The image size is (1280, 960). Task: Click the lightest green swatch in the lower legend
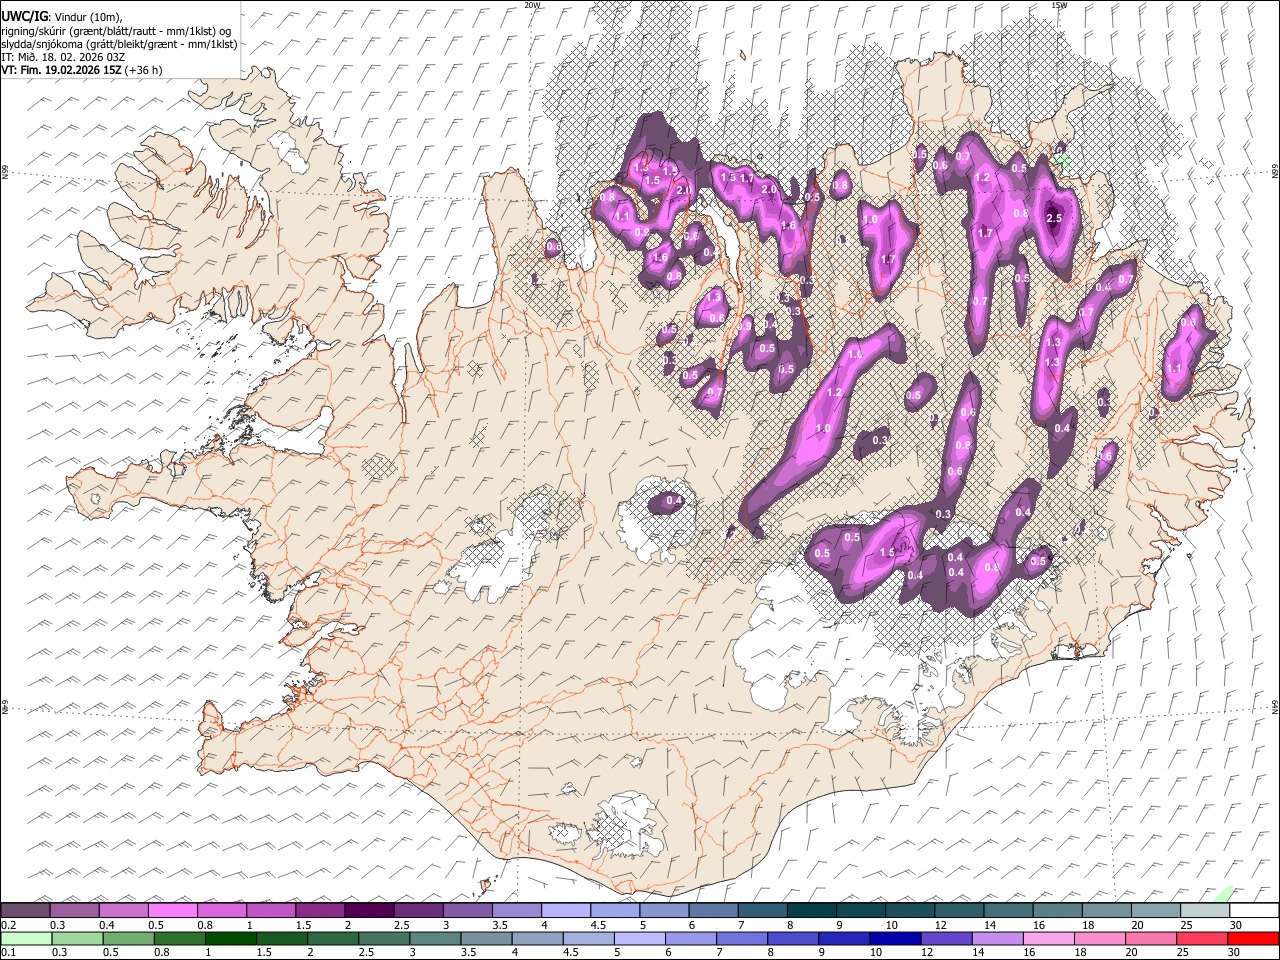click(26, 938)
